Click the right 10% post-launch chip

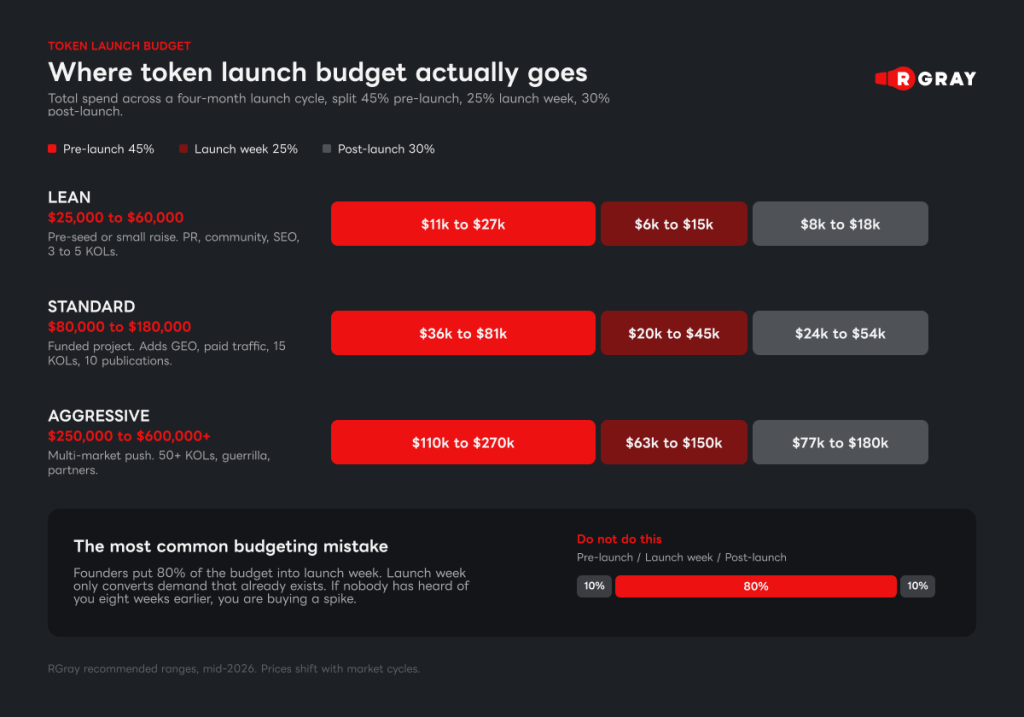pyautogui.click(x=918, y=586)
